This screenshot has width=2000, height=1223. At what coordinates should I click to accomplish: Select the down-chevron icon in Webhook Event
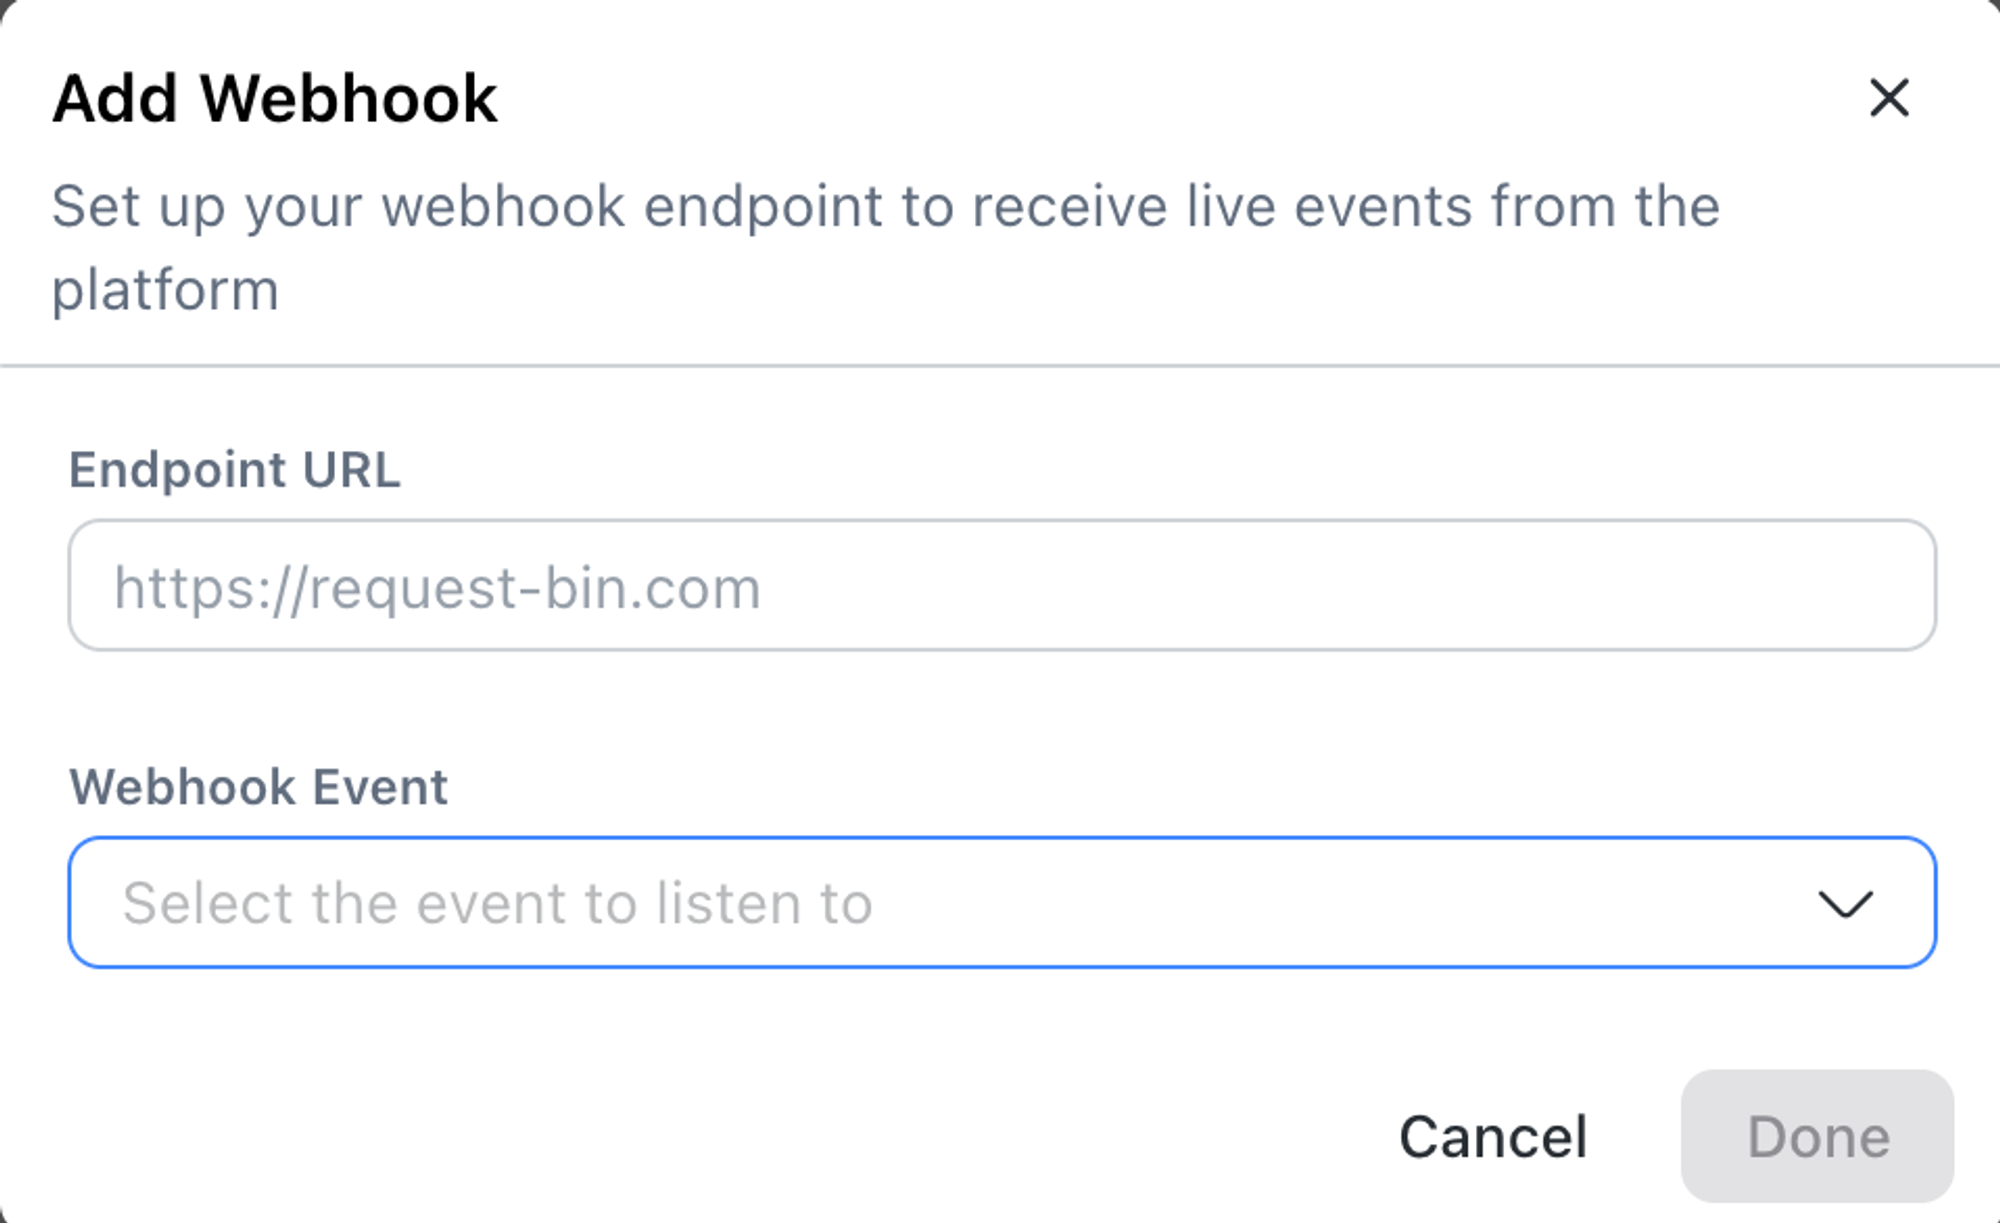coord(1844,904)
